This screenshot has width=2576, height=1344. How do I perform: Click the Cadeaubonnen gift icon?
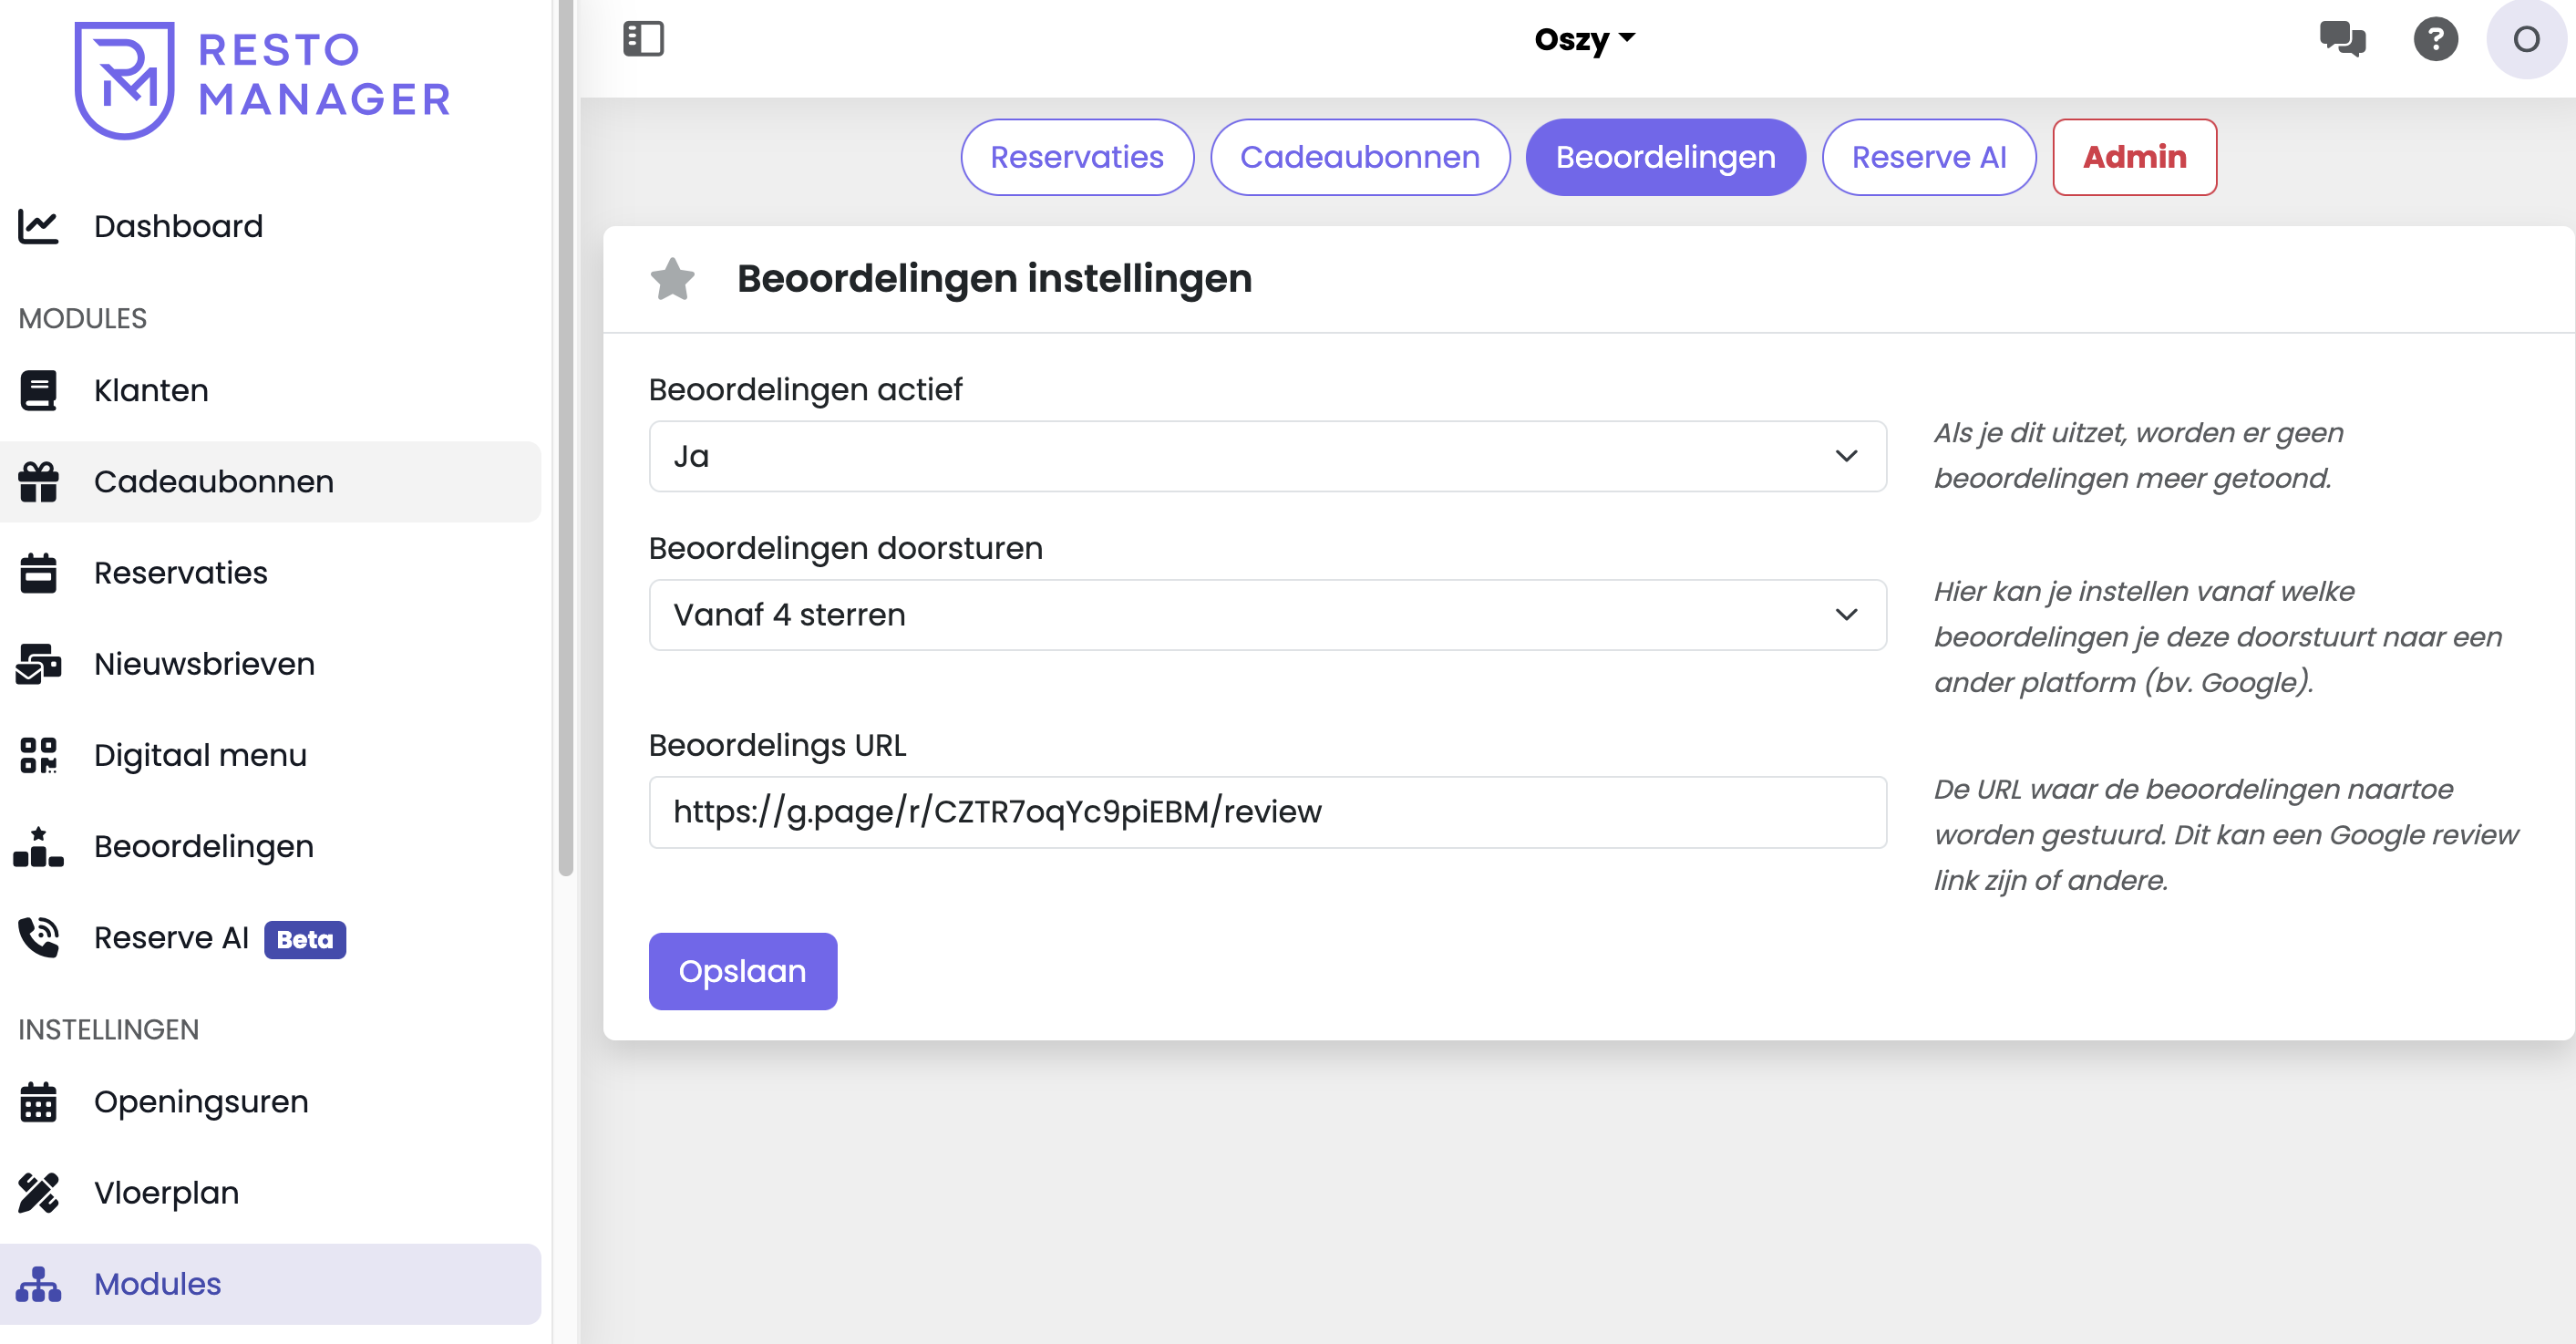pos(38,482)
